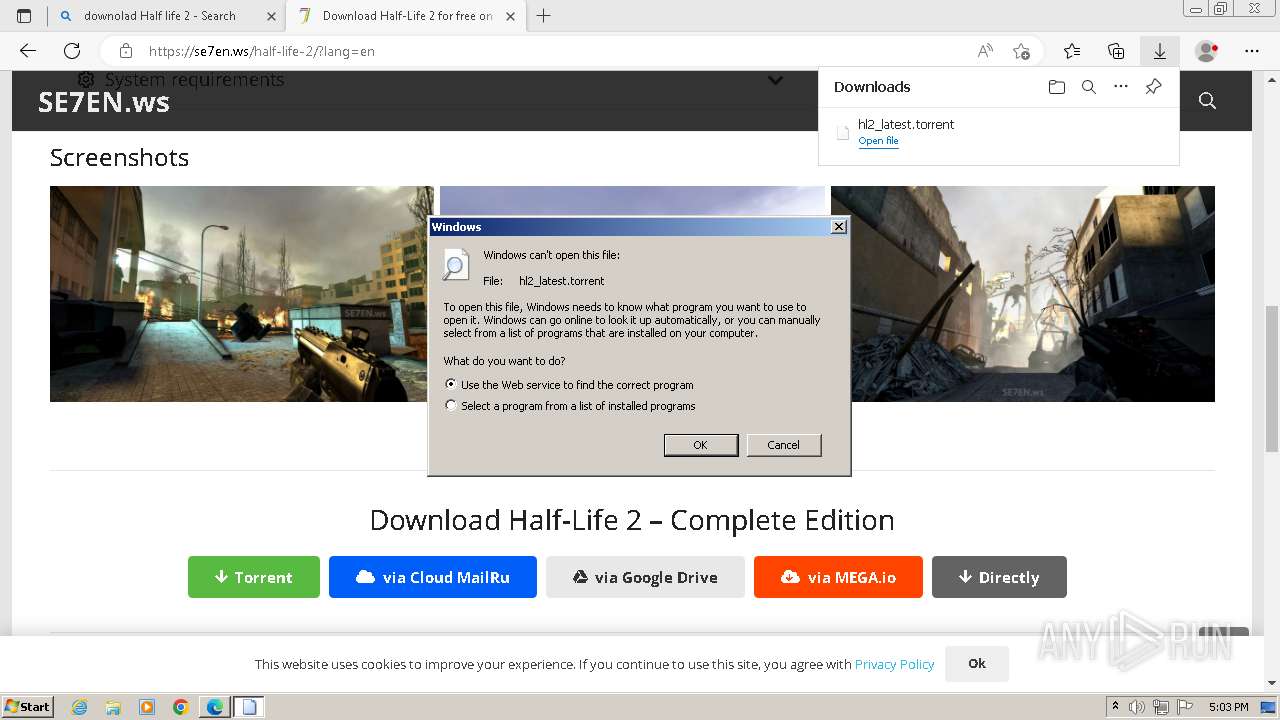
Task: Open Edge tab actions menu icon
Action: point(24,16)
